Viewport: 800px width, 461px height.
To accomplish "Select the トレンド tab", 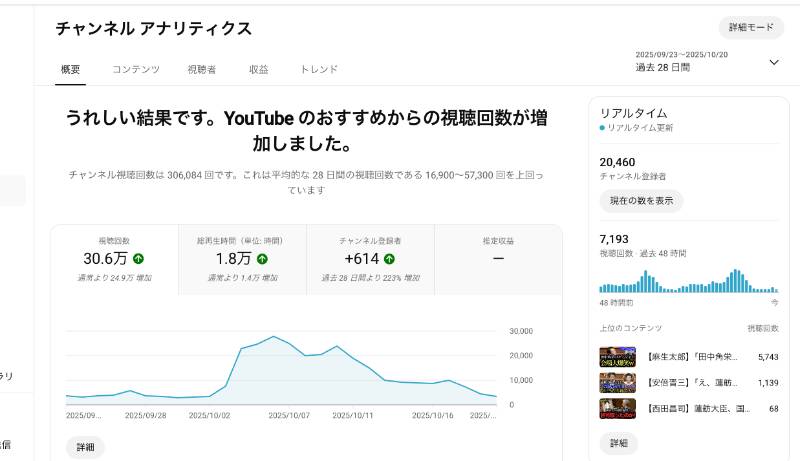I will point(319,69).
